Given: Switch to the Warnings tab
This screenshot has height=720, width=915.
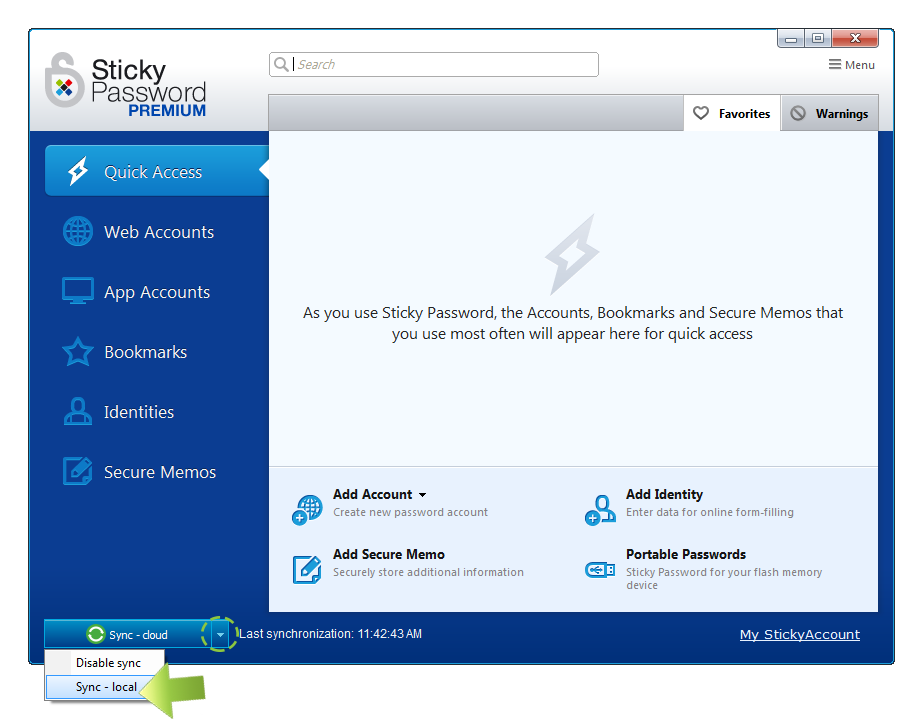Looking at the screenshot, I should tap(829, 113).
